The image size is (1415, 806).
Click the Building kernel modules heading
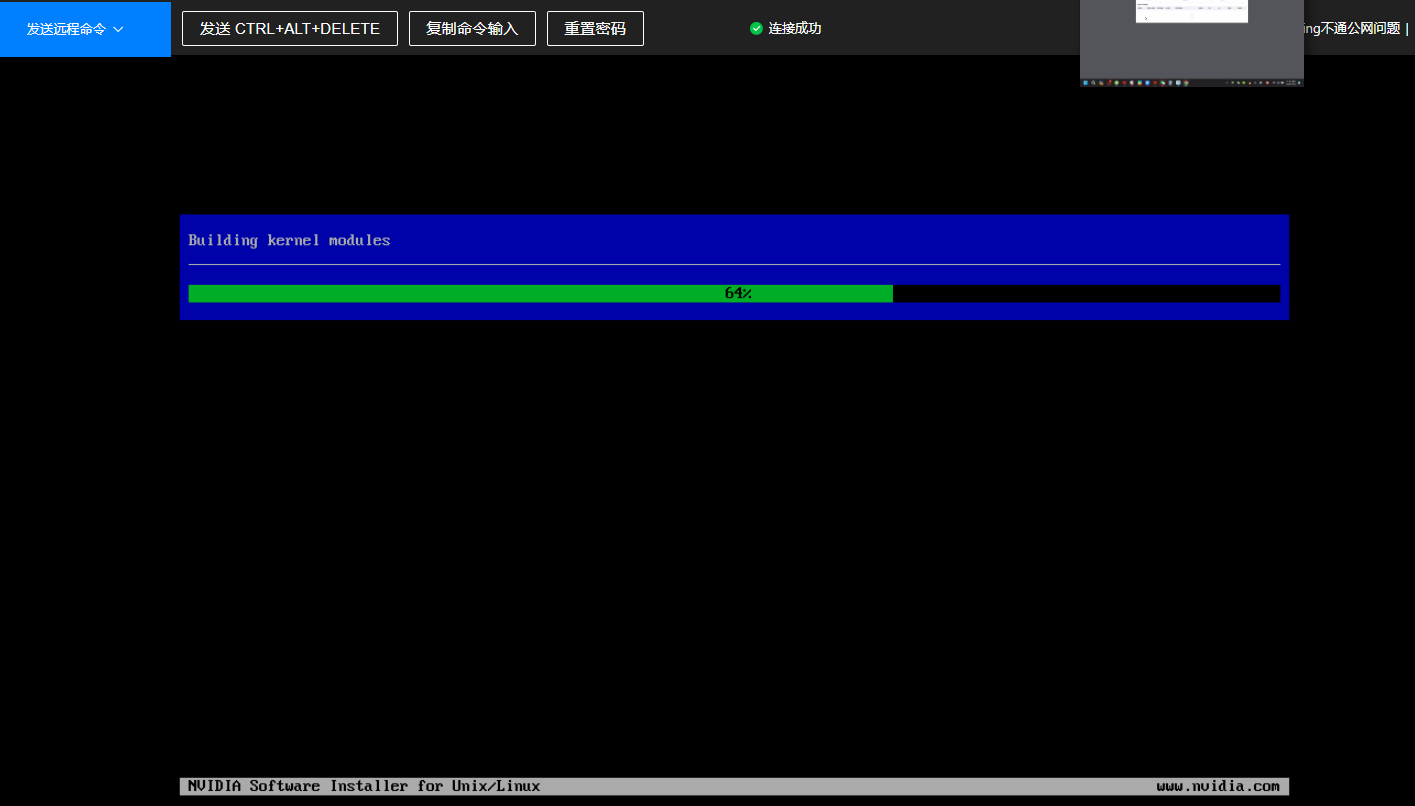click(289, 241)
